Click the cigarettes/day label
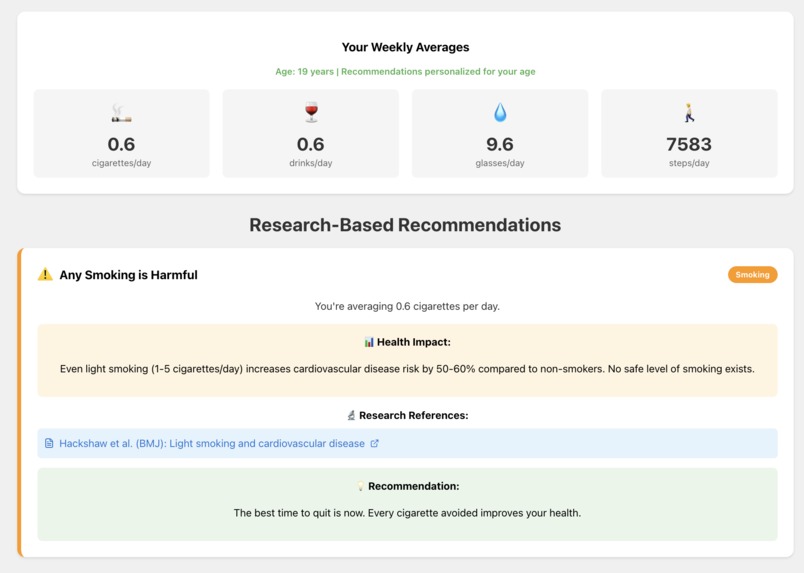The width and height of the screenshot is (804, 573). (x=122, y=163)
